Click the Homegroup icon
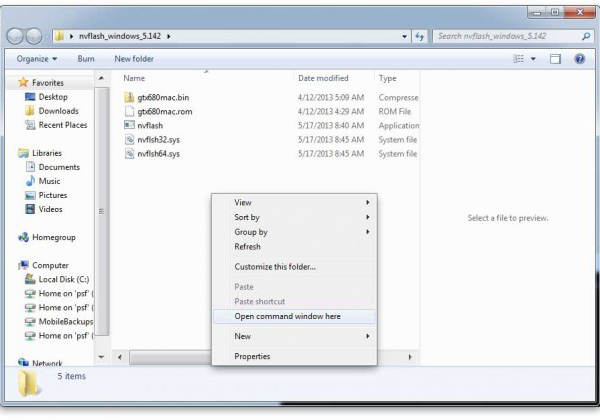Image resolution: width=600 pixels, height=420 pixels. tap(23, 237)
